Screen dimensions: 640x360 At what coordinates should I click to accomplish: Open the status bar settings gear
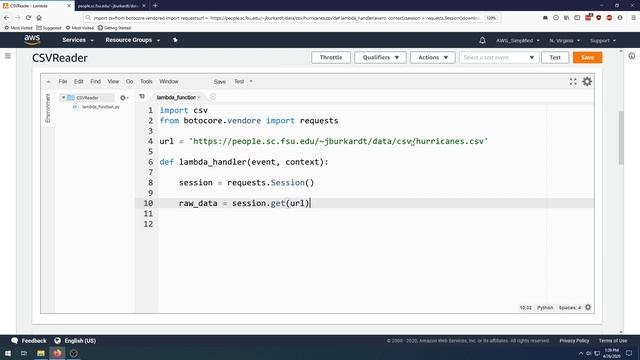(588, 307)
